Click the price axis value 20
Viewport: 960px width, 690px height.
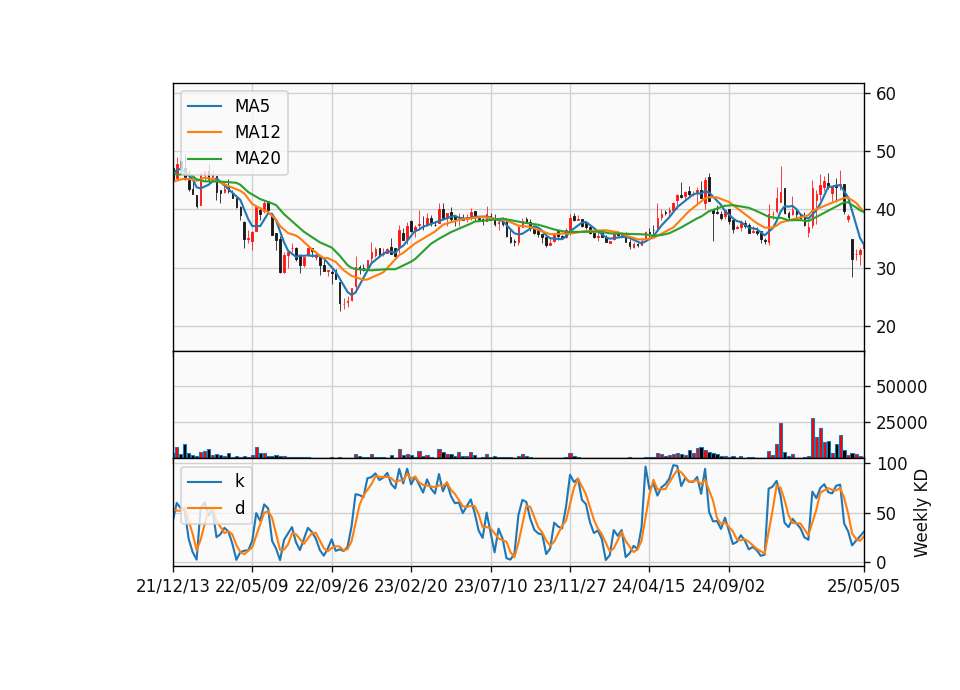(x=886, y=327)
